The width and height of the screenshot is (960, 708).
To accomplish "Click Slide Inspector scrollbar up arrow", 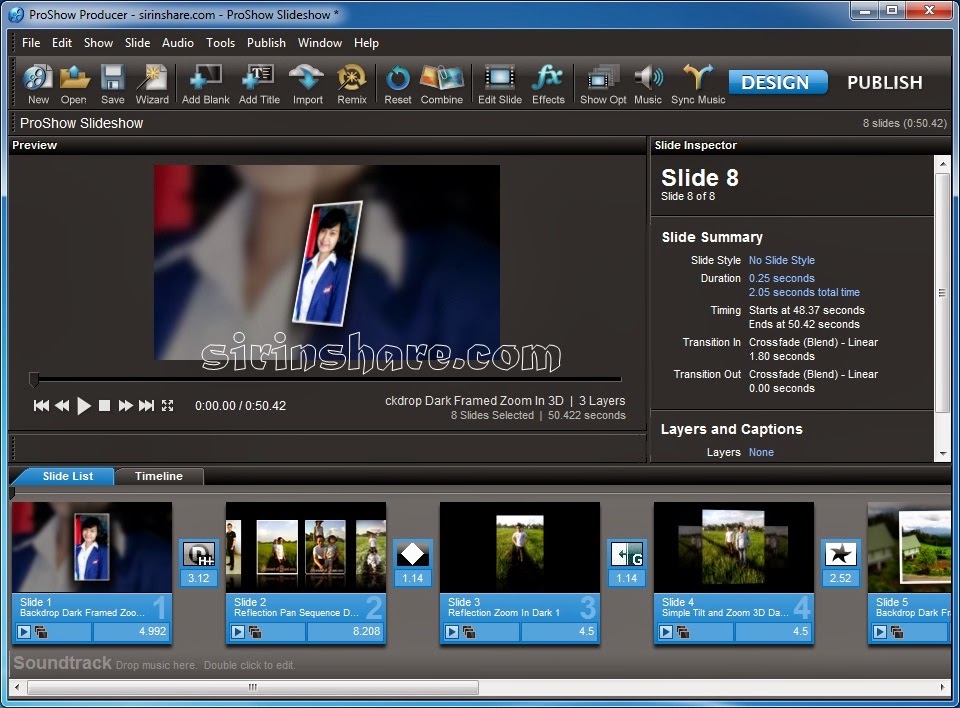I will tap(943, 164).
